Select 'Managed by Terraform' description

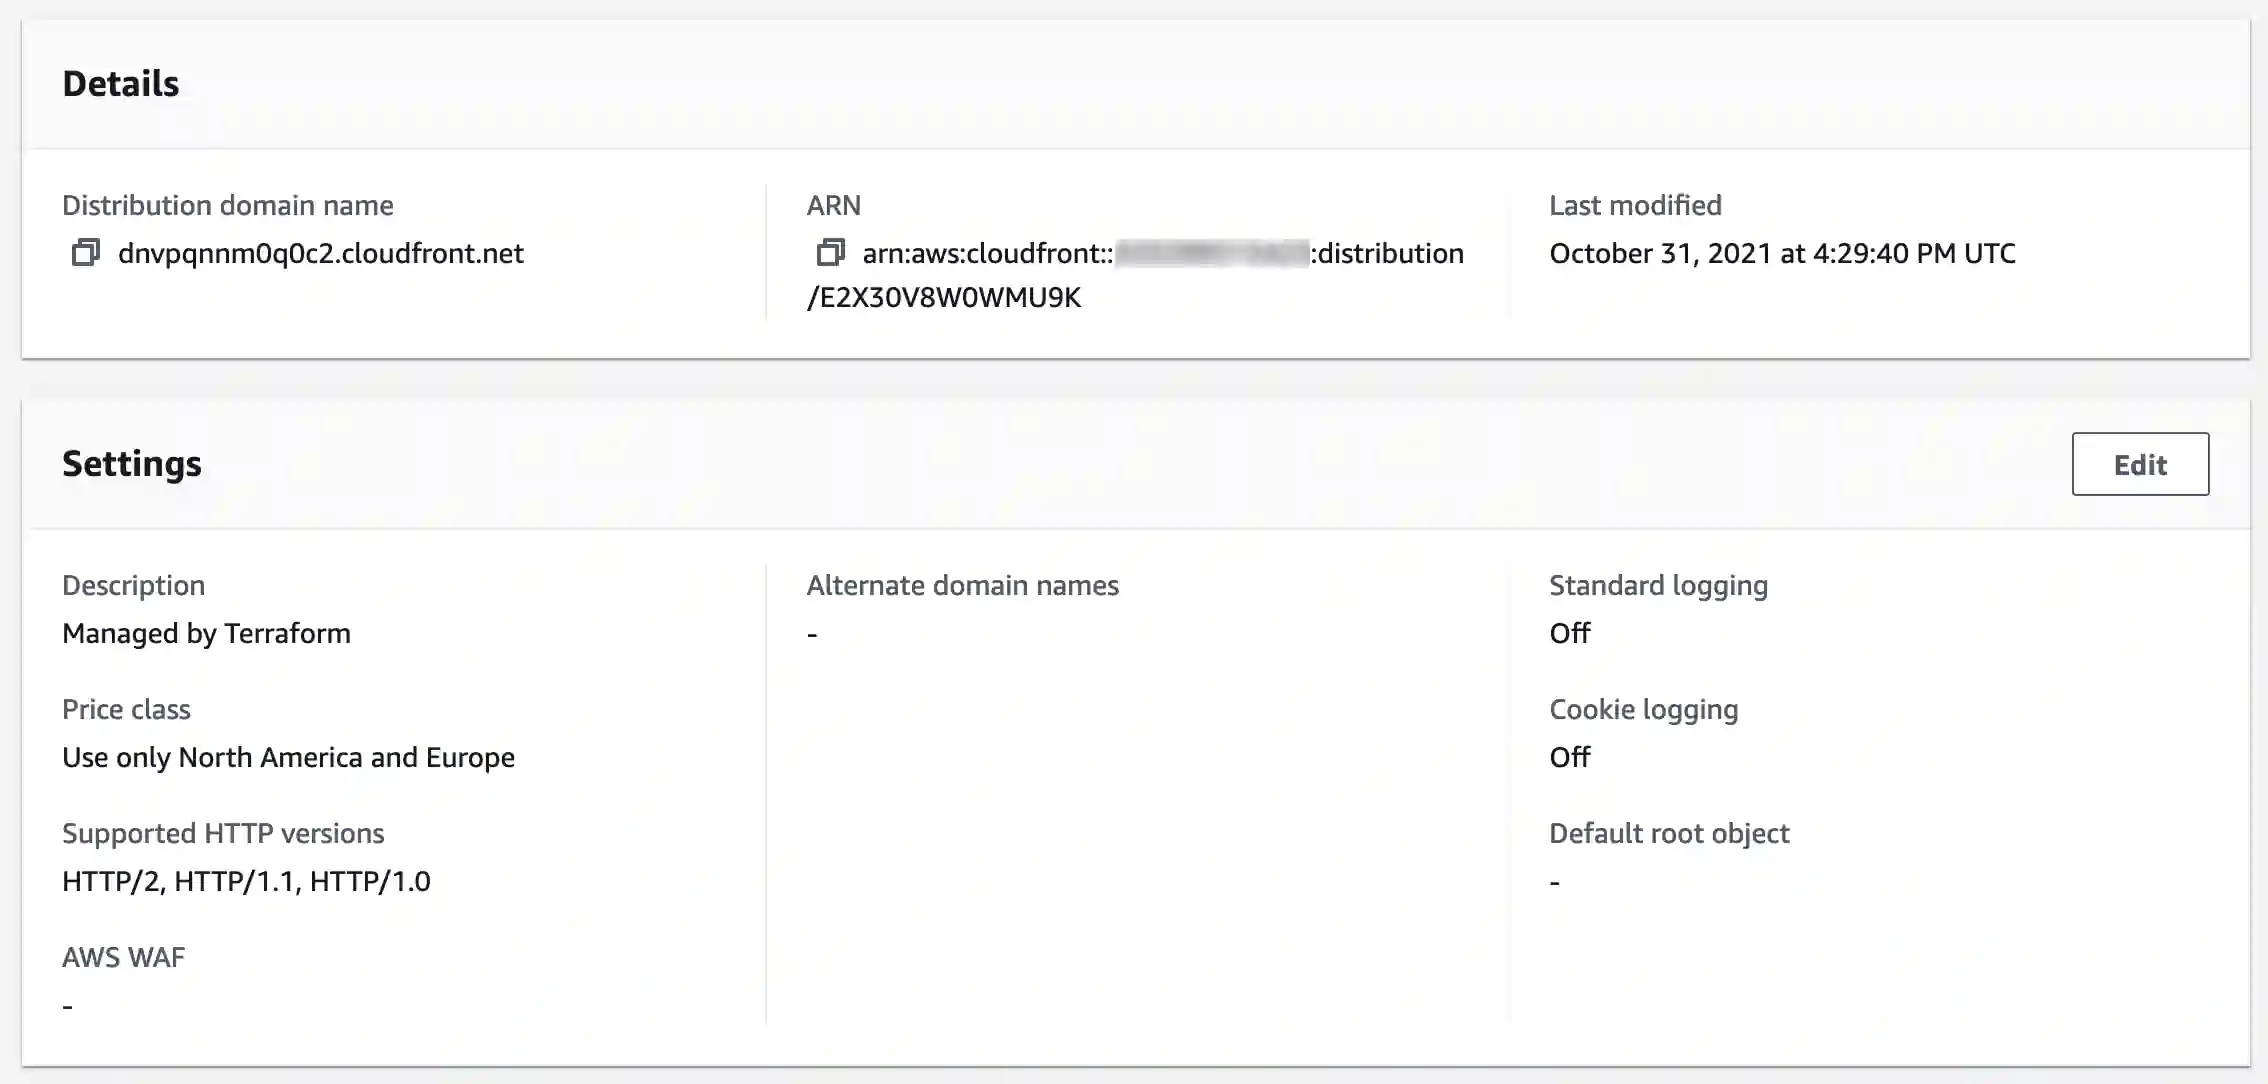point(206,633)
